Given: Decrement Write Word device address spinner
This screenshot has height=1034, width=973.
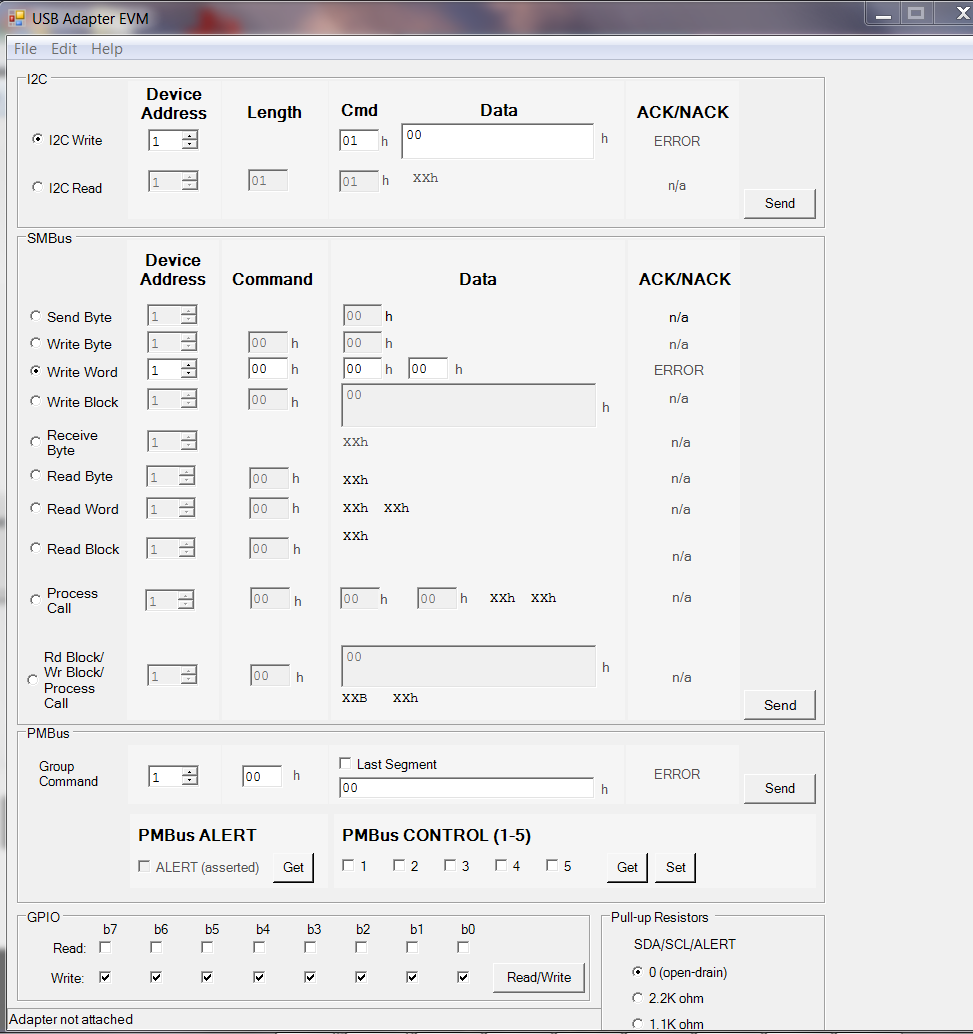Looking at the screenshot, I should [x=189, y=373].
